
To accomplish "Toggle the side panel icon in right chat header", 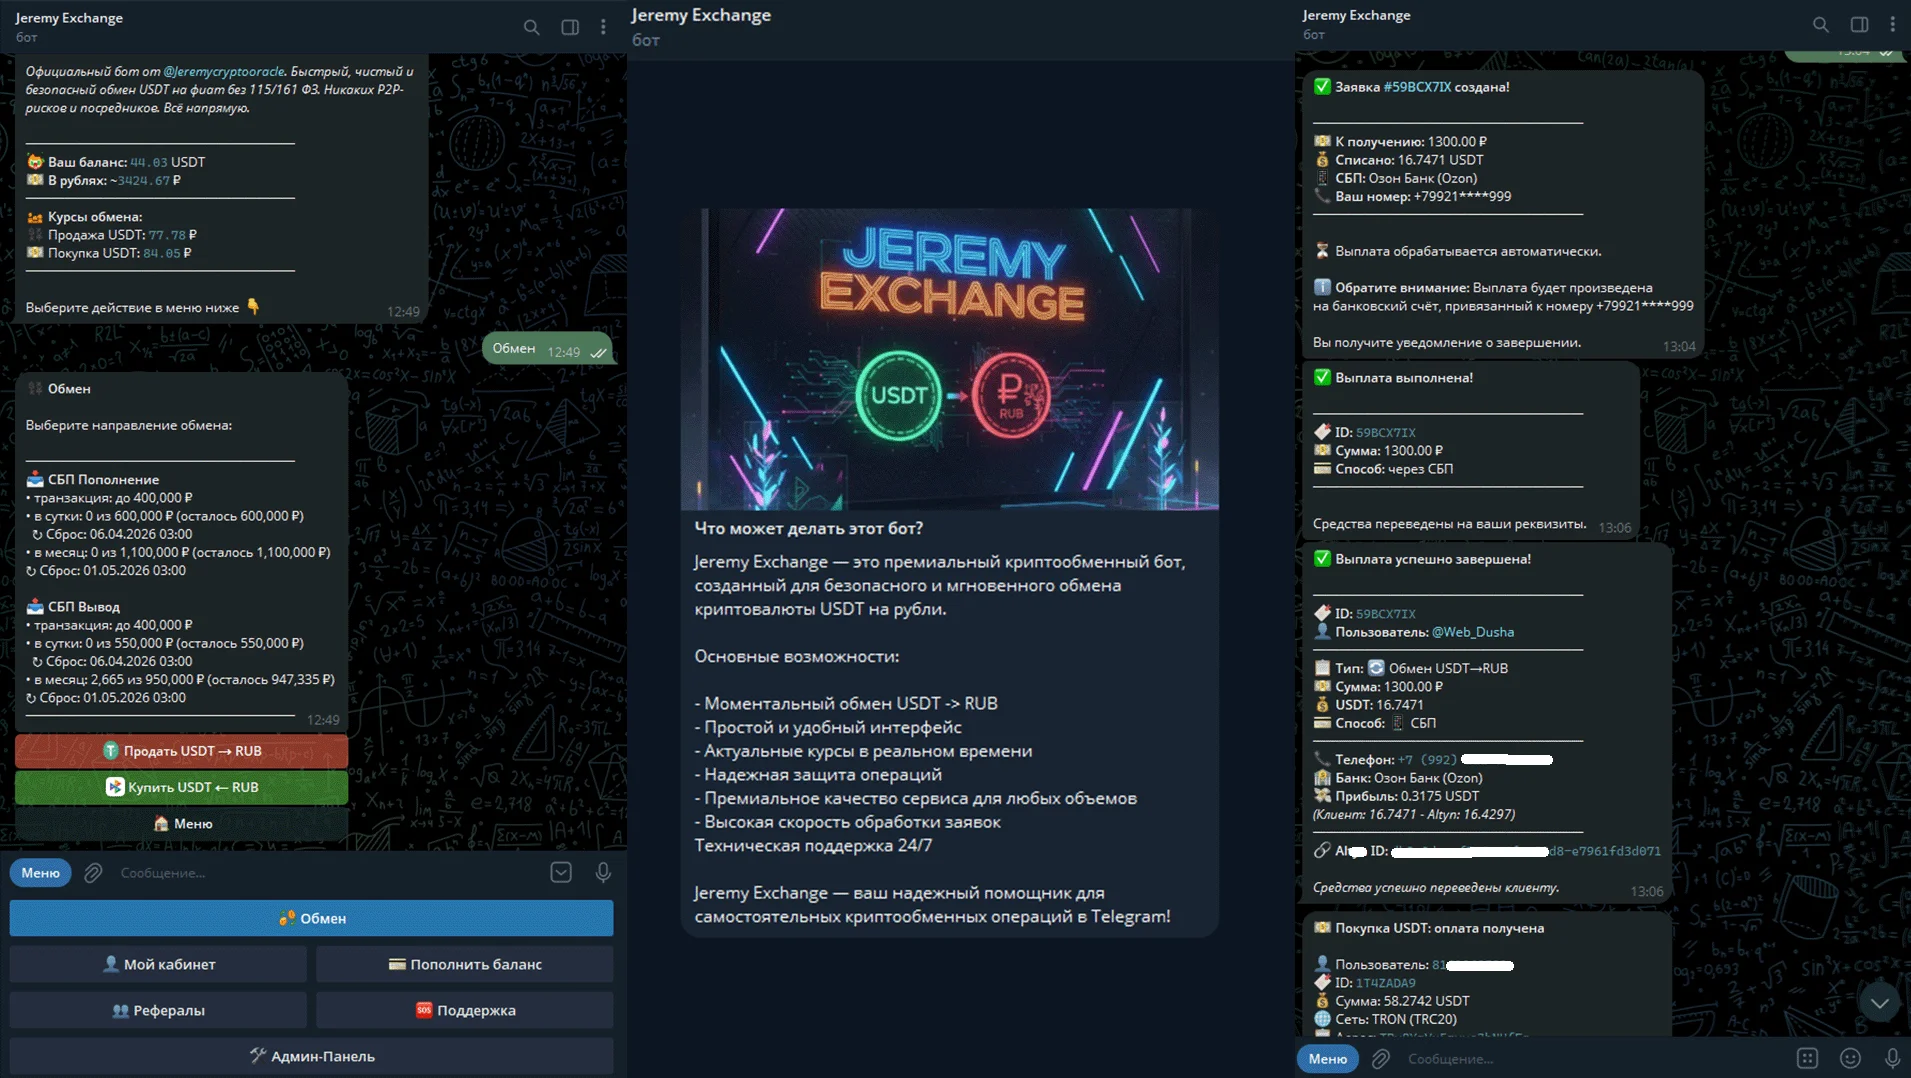I will (x=1859, y=25).
